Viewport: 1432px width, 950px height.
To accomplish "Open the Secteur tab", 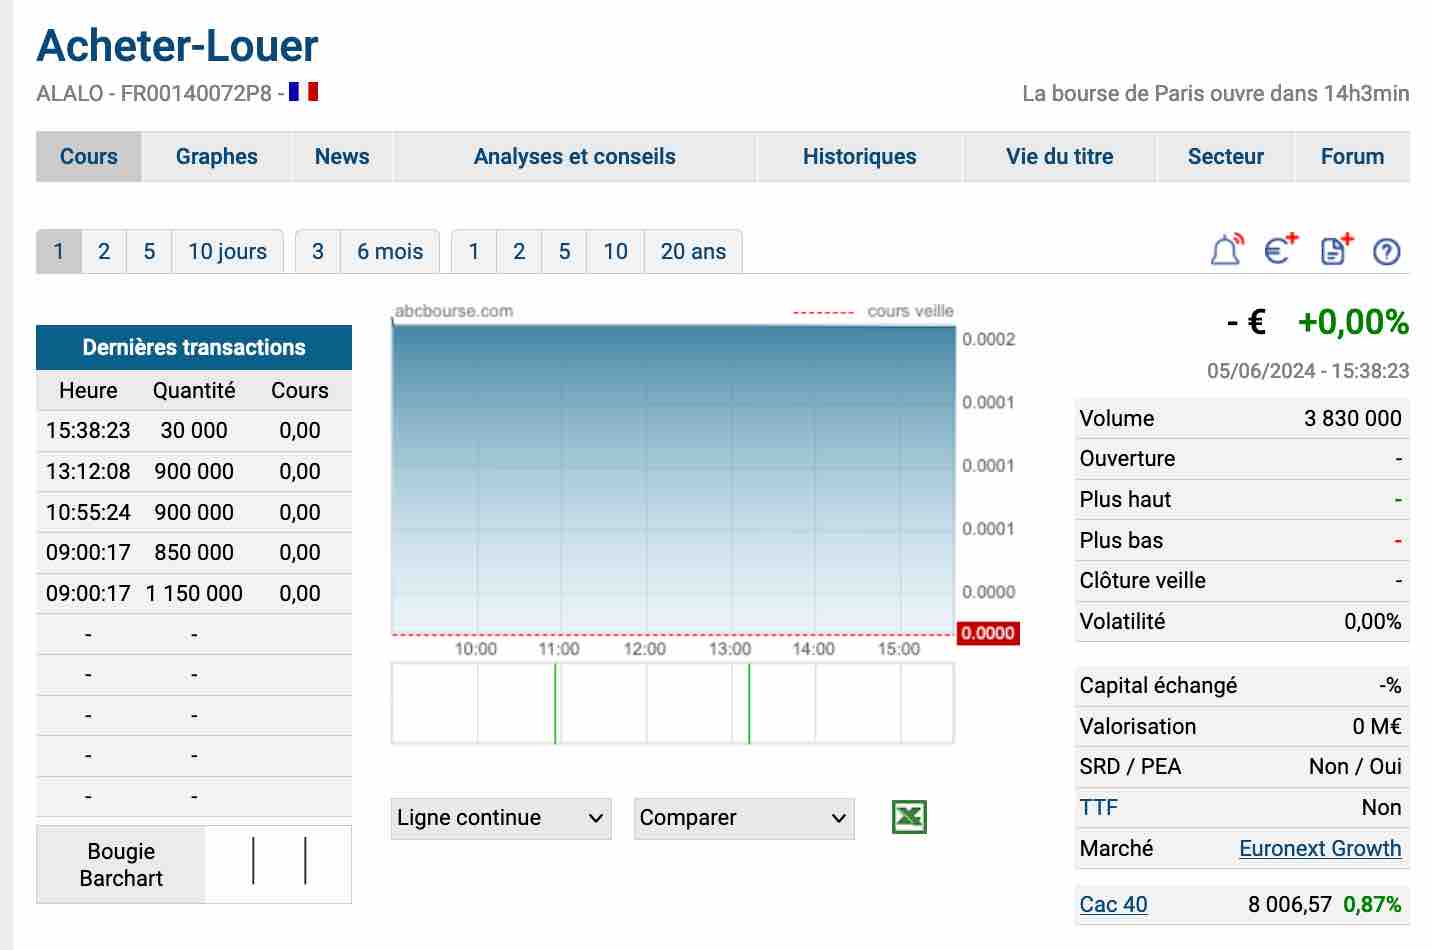I will click(x=1226, y=156).
